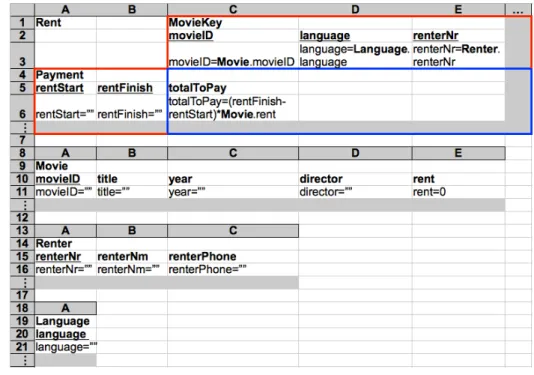
Task: Select row header 4
Action: 22,75
